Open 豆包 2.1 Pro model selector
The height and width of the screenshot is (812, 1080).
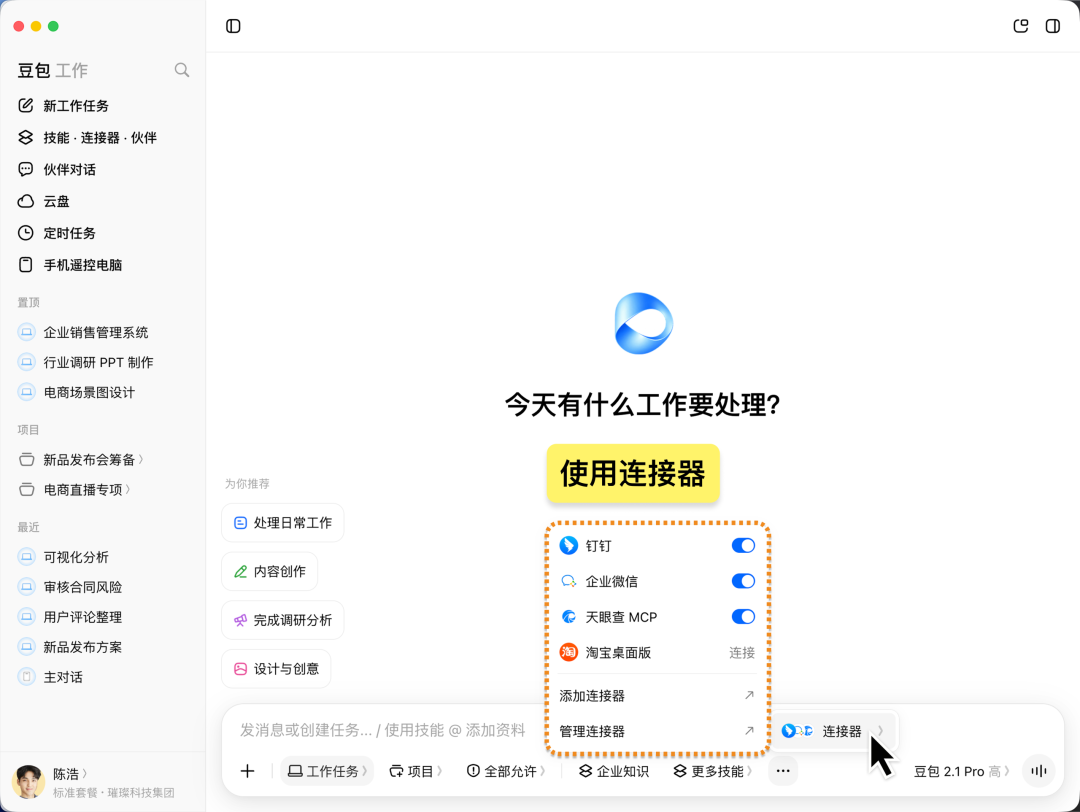[x=962, y=771]
